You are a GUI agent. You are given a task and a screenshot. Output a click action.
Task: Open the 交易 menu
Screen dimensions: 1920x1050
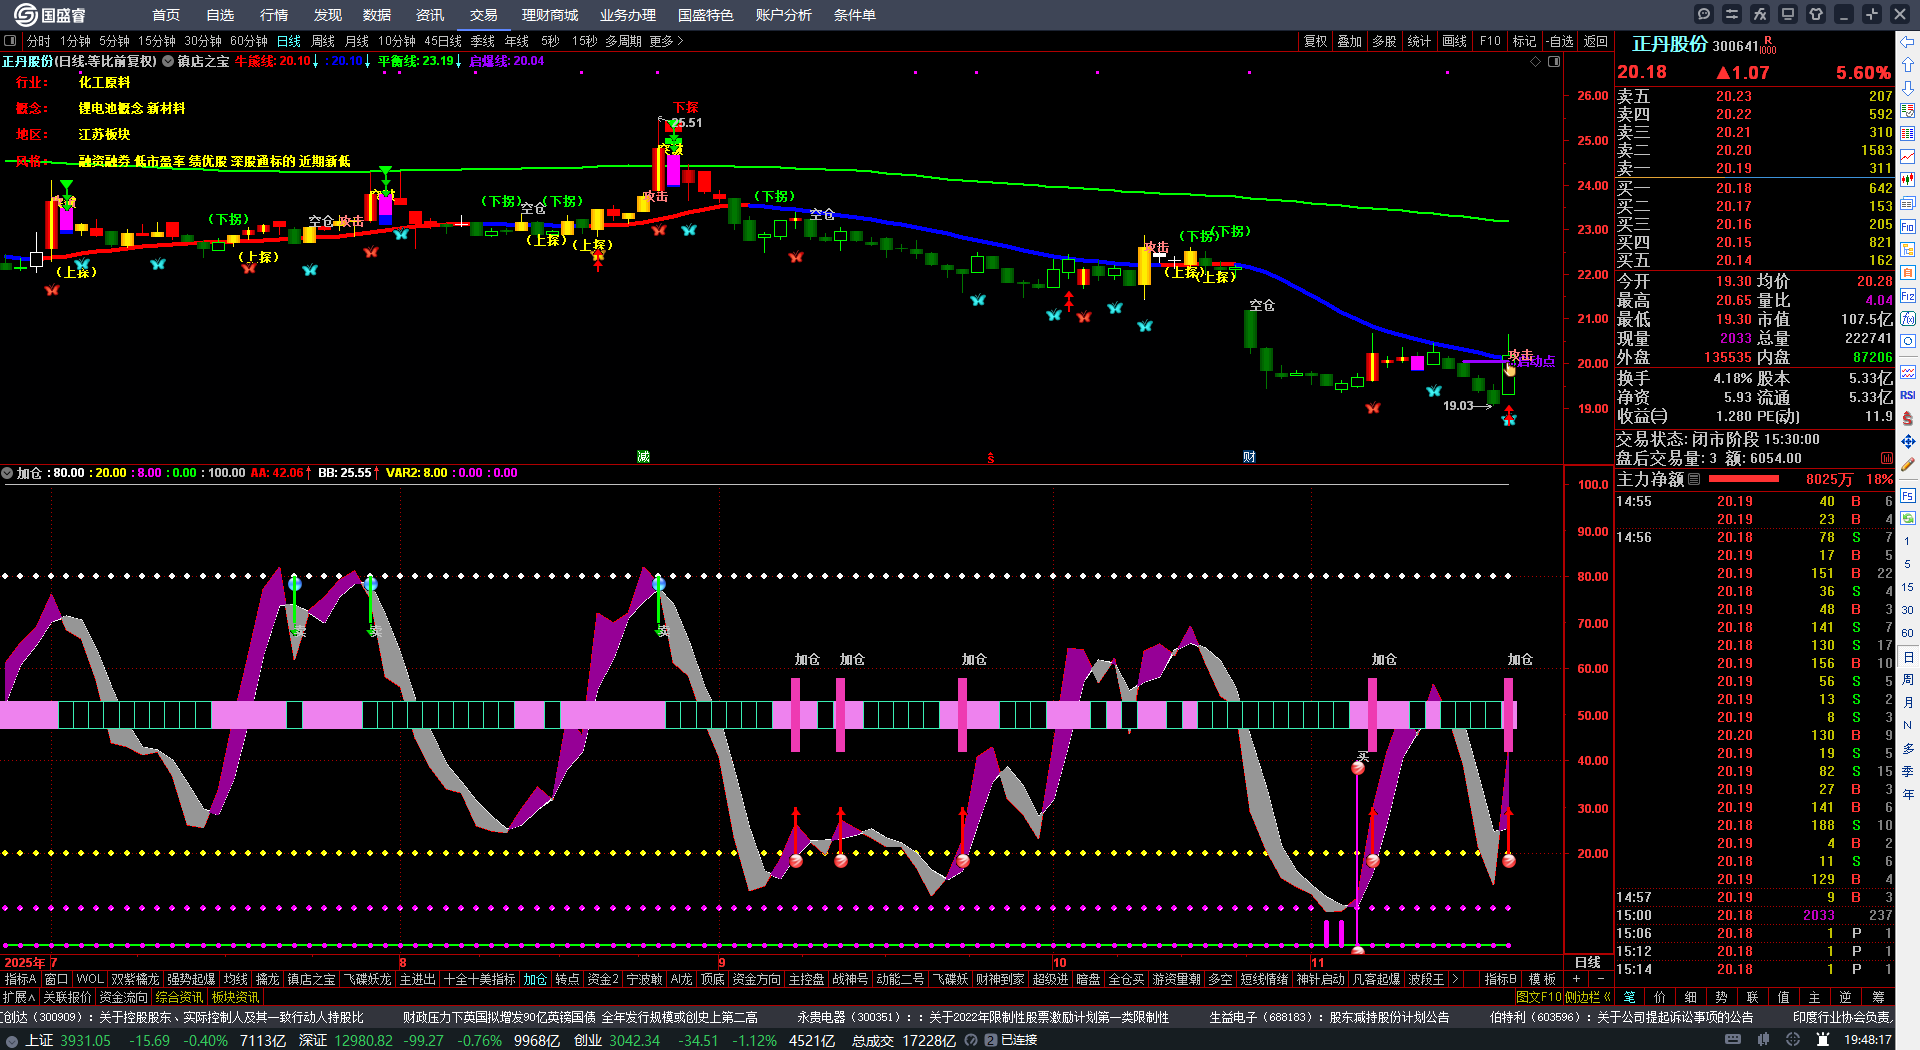[484, 15]
